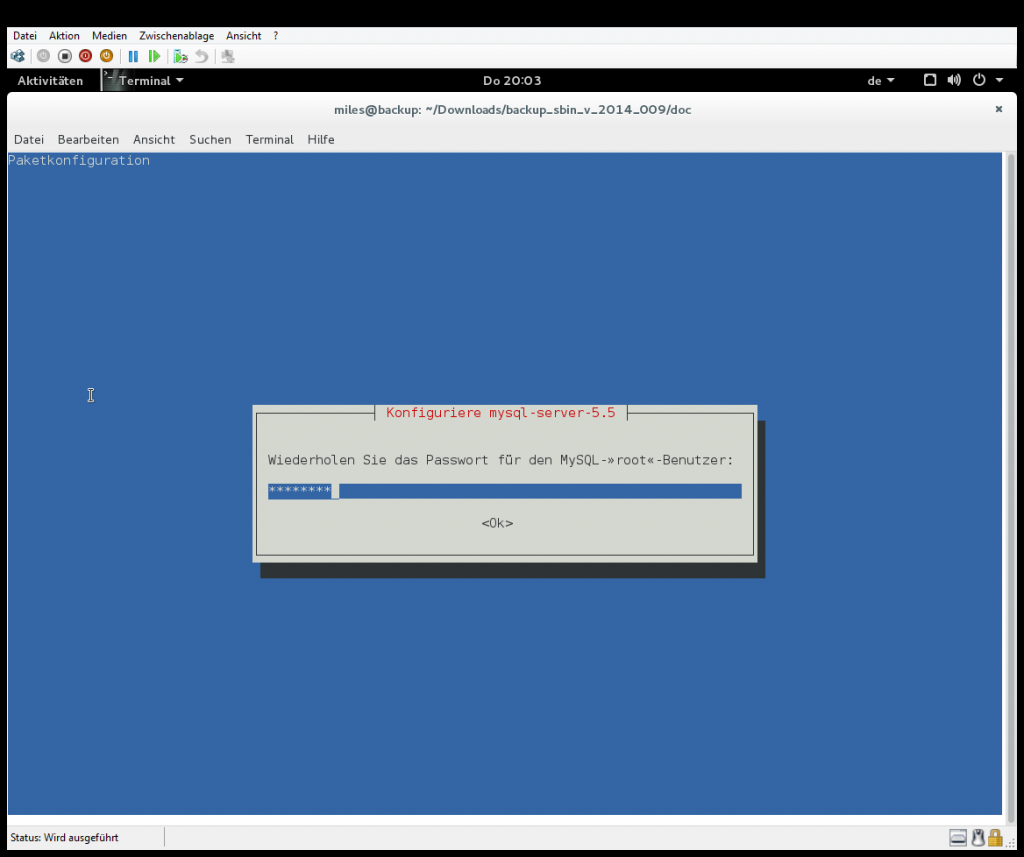Image resolution: width=1024 pixels, height=857 pixels.
Task: Reset the VM with the green play icon
Action: click(154, 56)
